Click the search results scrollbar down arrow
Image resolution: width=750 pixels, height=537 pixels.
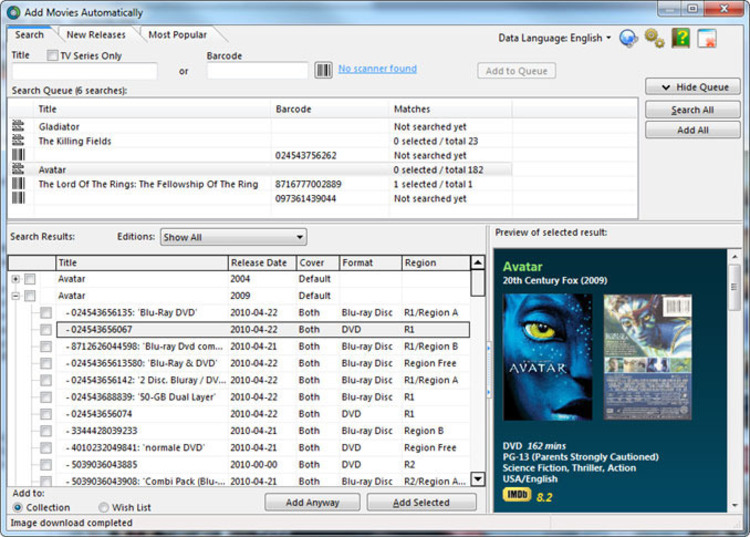(x=478, y=479)
